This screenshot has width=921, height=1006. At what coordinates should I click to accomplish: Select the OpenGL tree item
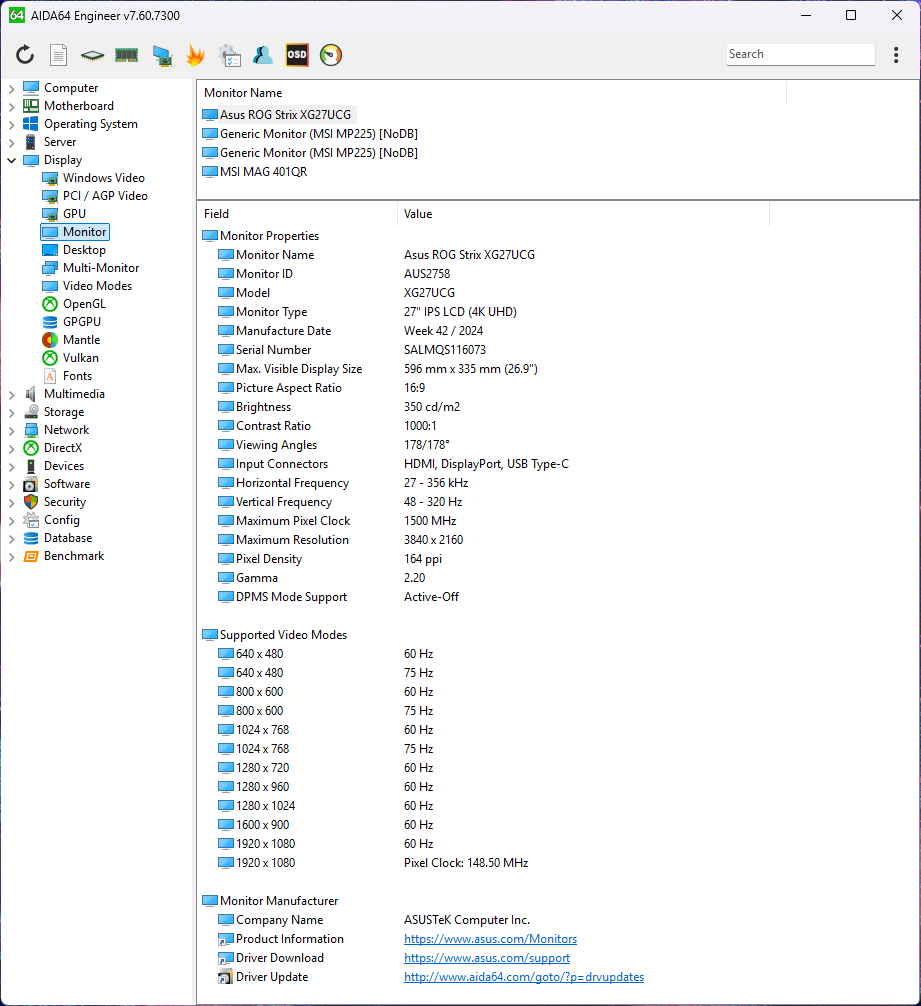pos(74,303)
